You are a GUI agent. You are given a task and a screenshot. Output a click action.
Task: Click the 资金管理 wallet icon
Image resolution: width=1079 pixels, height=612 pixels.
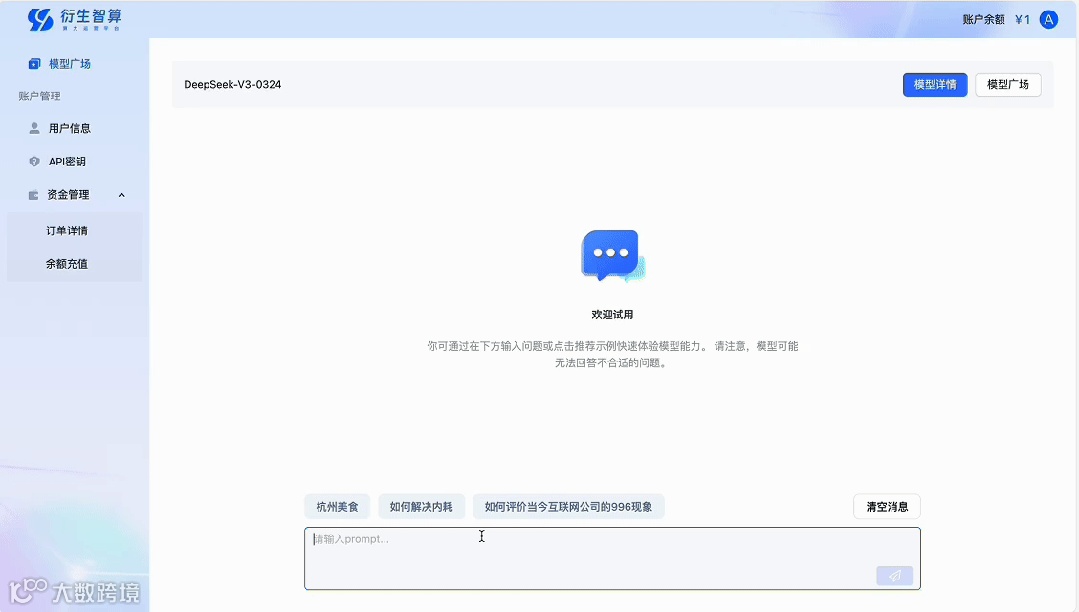point(33,195)
